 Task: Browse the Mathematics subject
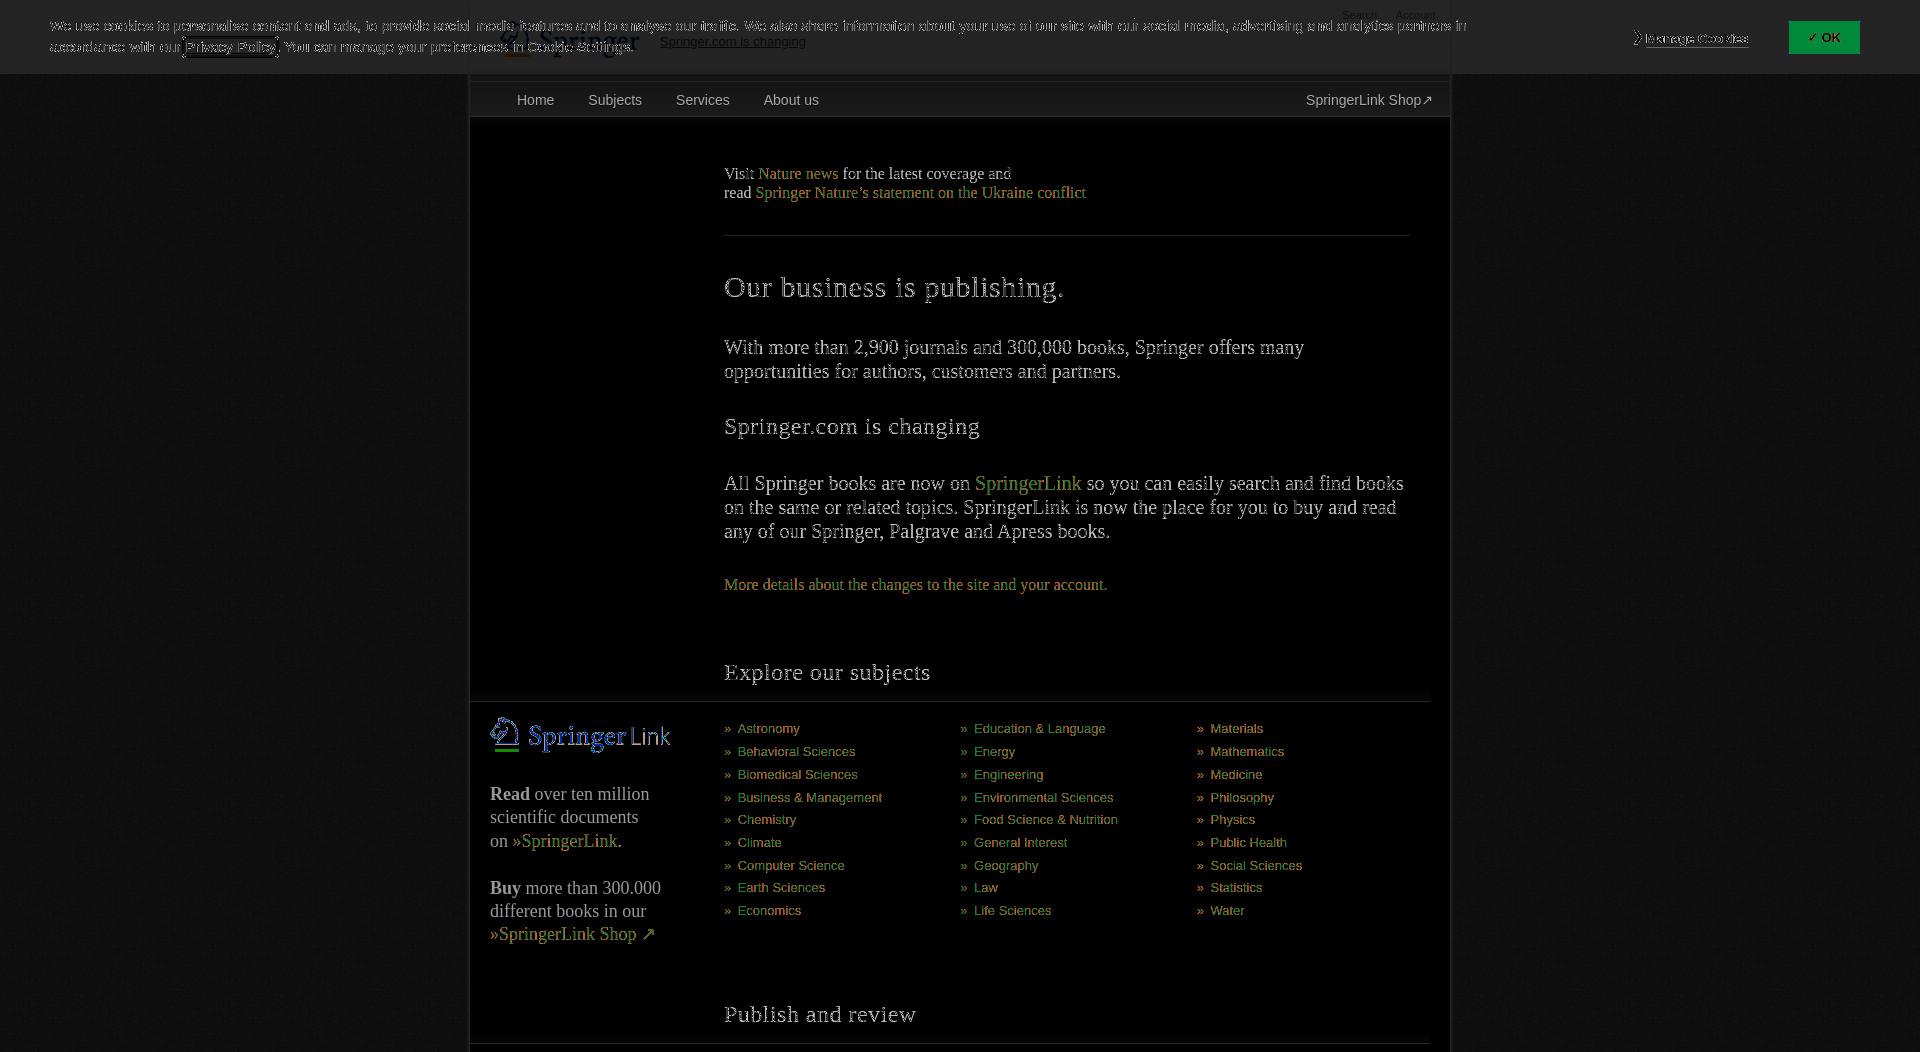(1246, 752)
